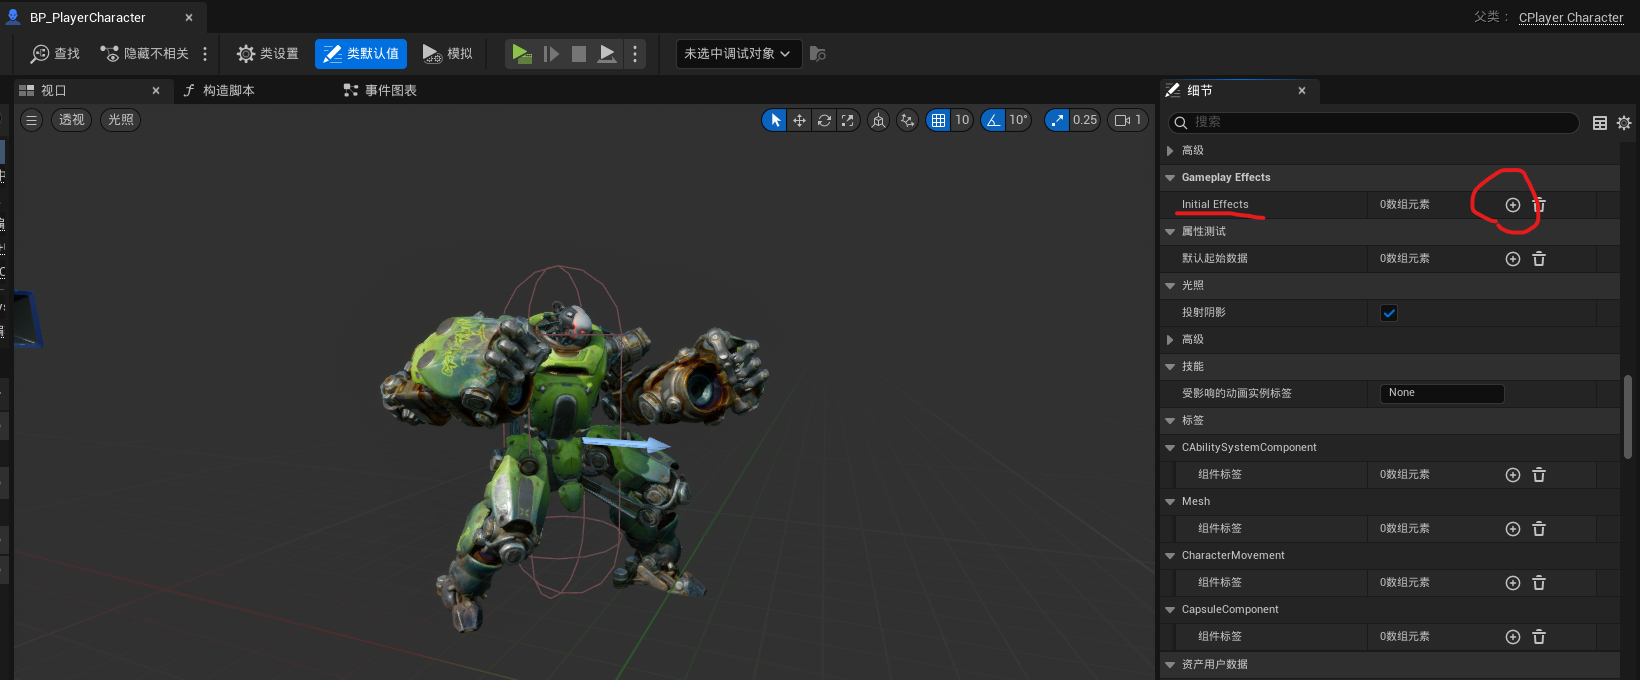Toggle surface snapping icon
1640x680 pixels.
(907, 120)
